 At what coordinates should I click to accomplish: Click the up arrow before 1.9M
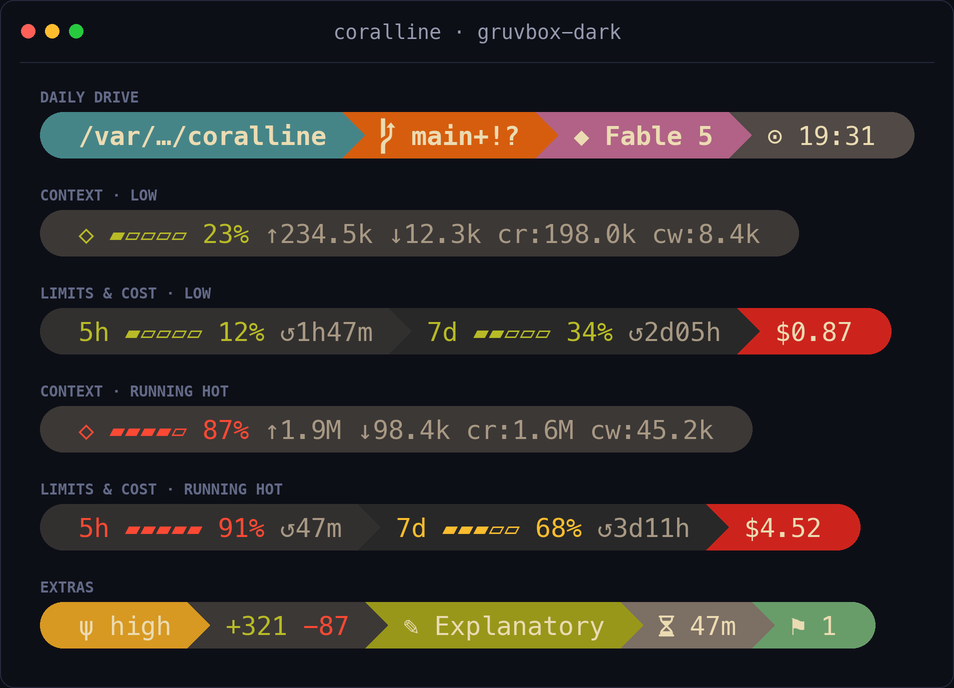(x=272, y=431)
